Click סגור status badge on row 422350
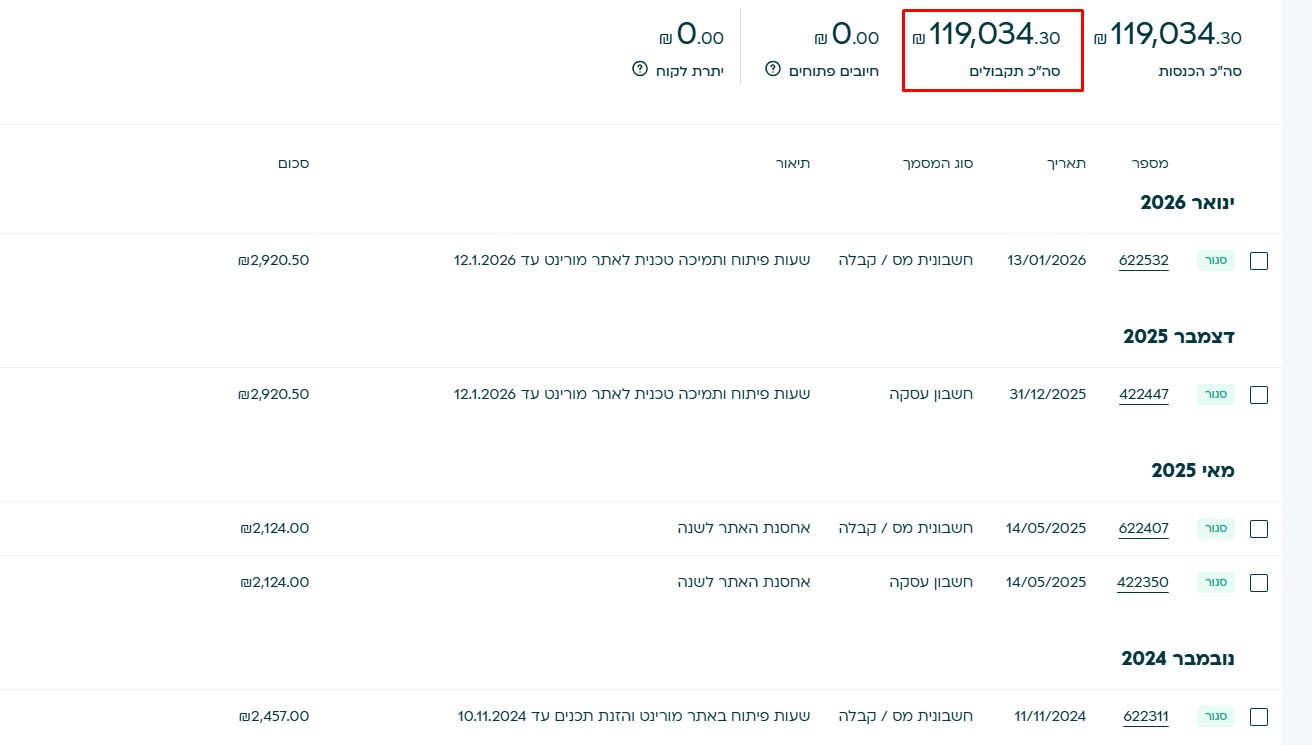1312x745 pixels. coord(1216,583)
